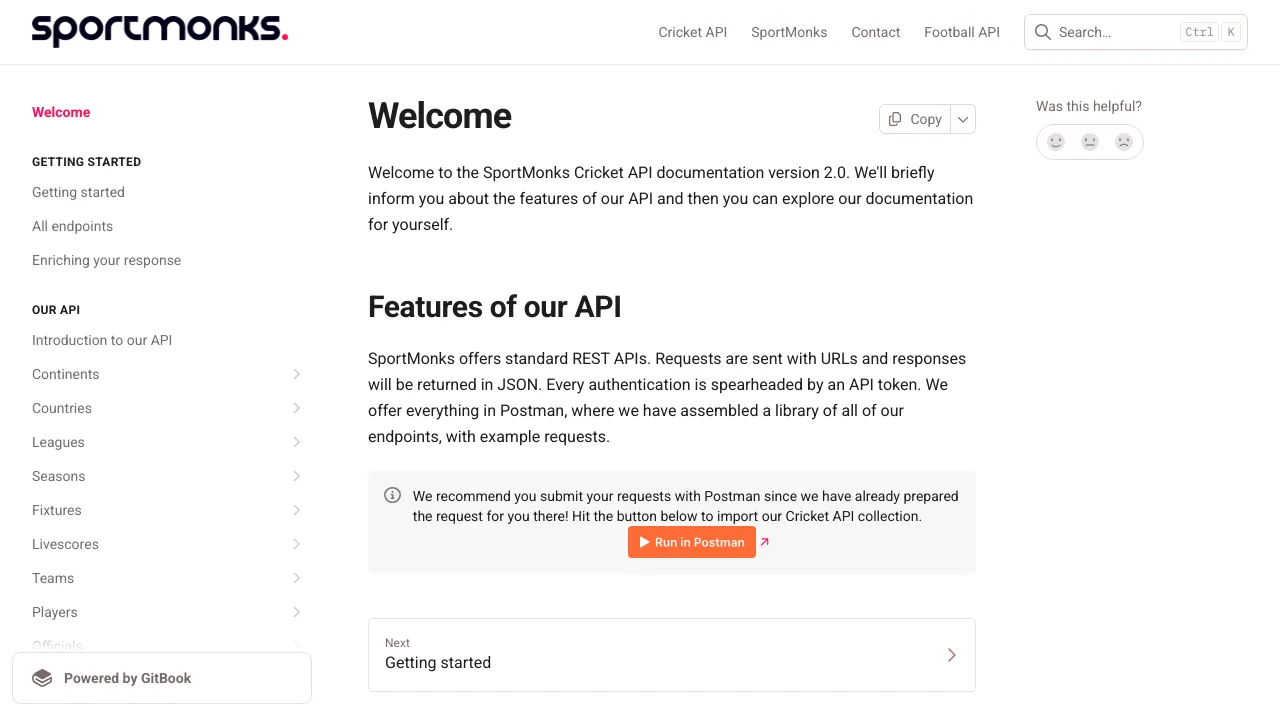Expand the Teams section
Screen dimensions: 1280x720
coord(296,578)
